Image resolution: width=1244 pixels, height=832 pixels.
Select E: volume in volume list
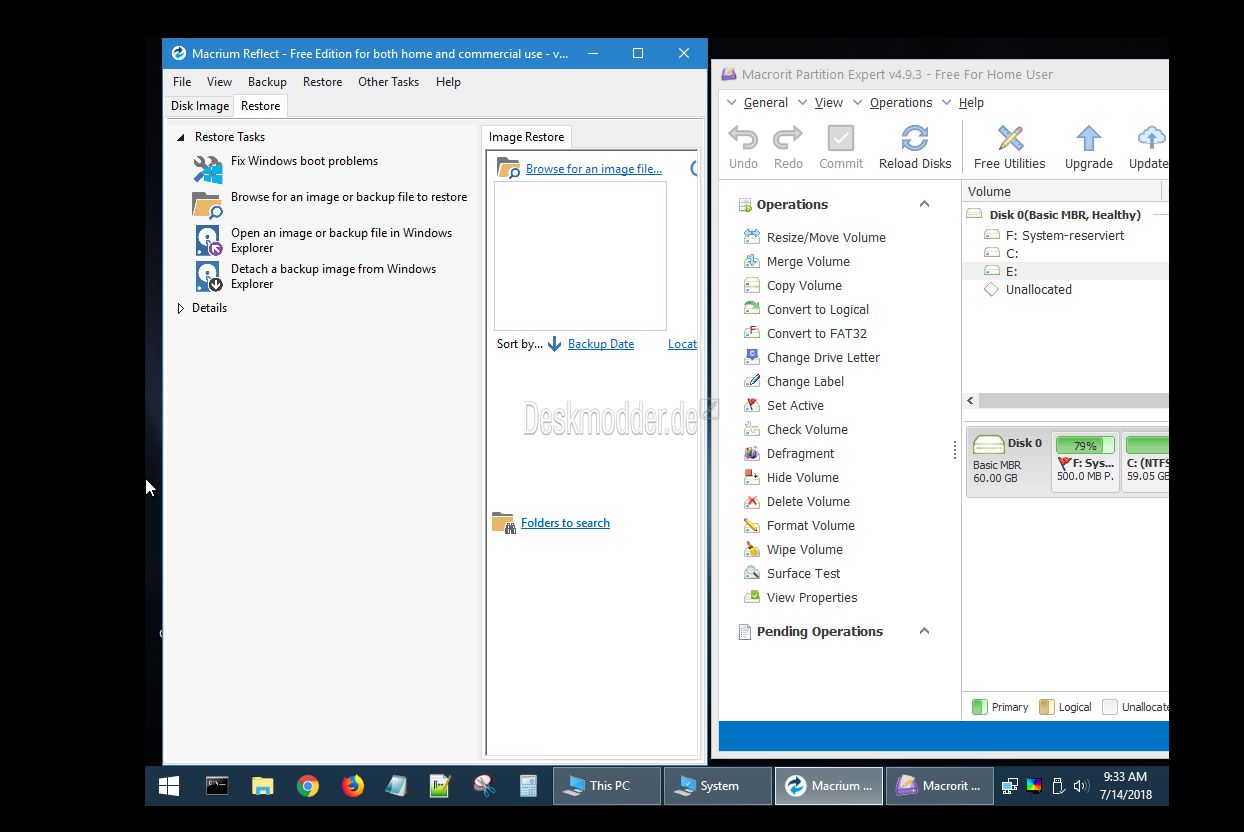pos(1066,271)
